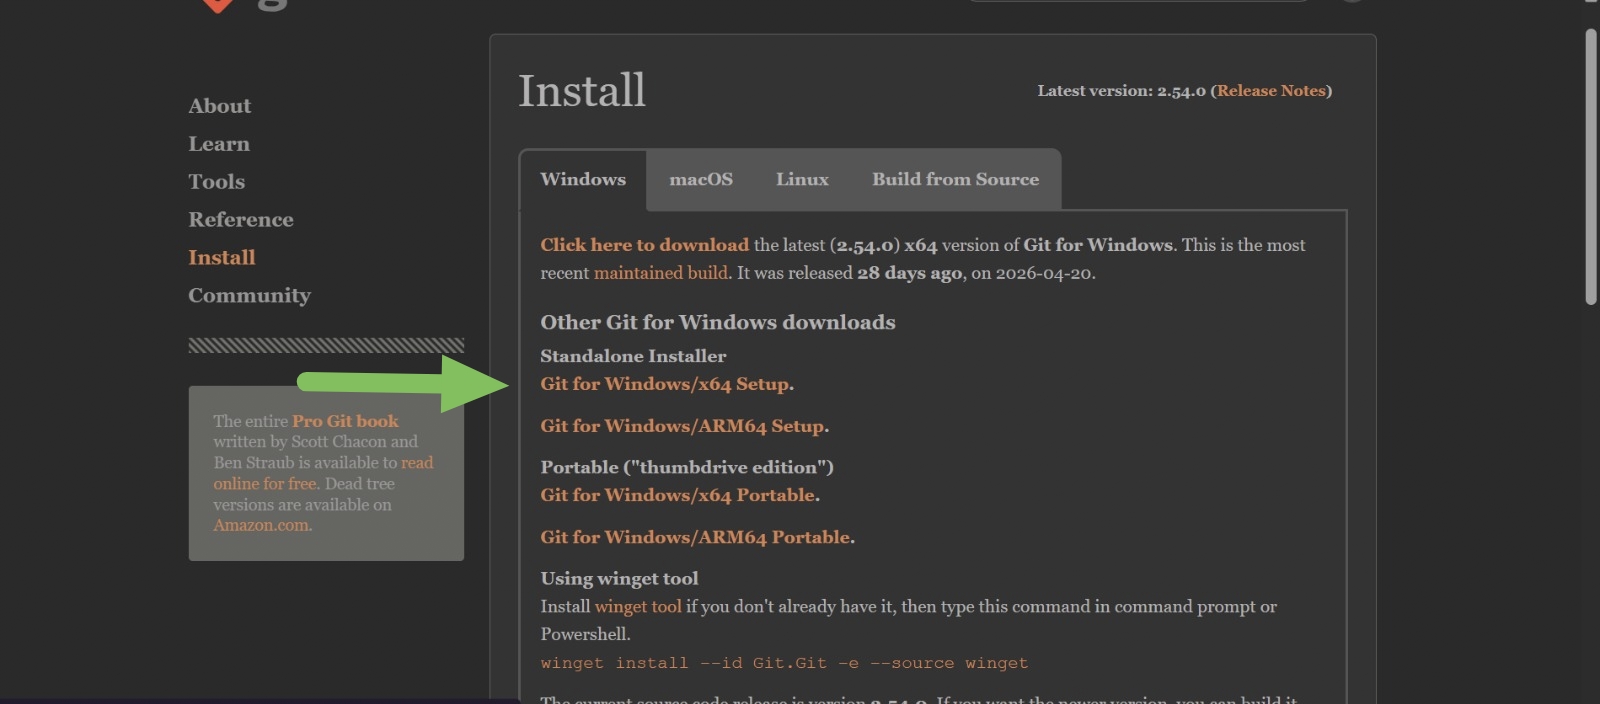This screenshot has height=704, width=1600.
Task: Open the 'winget tool' link
Action: click(638, 607)
